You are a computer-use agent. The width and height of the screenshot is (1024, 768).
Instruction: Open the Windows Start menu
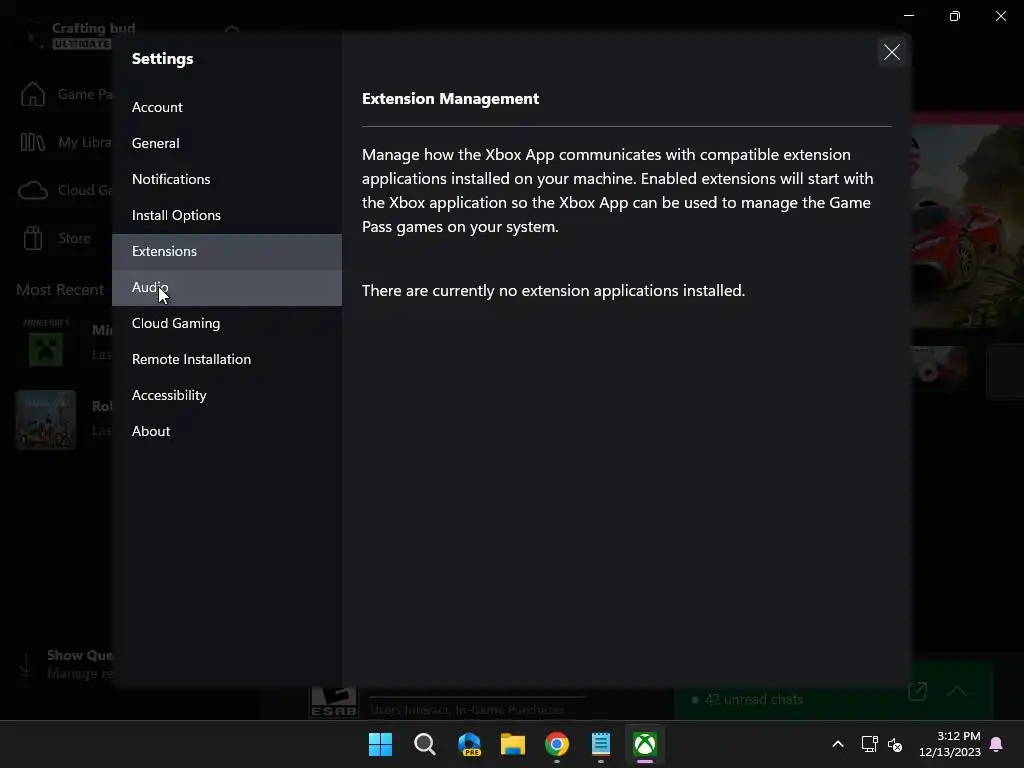(380, 744)
